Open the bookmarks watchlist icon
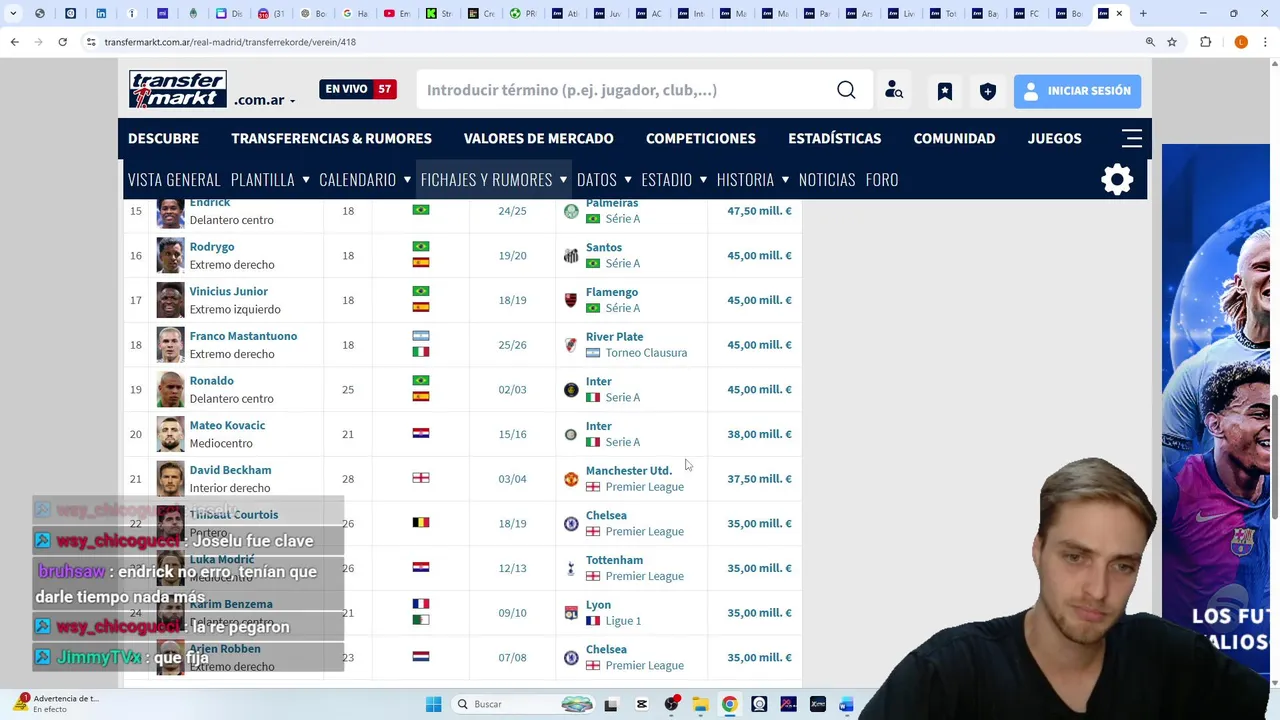Viewport: 1280px width, 720px height. pyautogui.click(x=944, y=91)
